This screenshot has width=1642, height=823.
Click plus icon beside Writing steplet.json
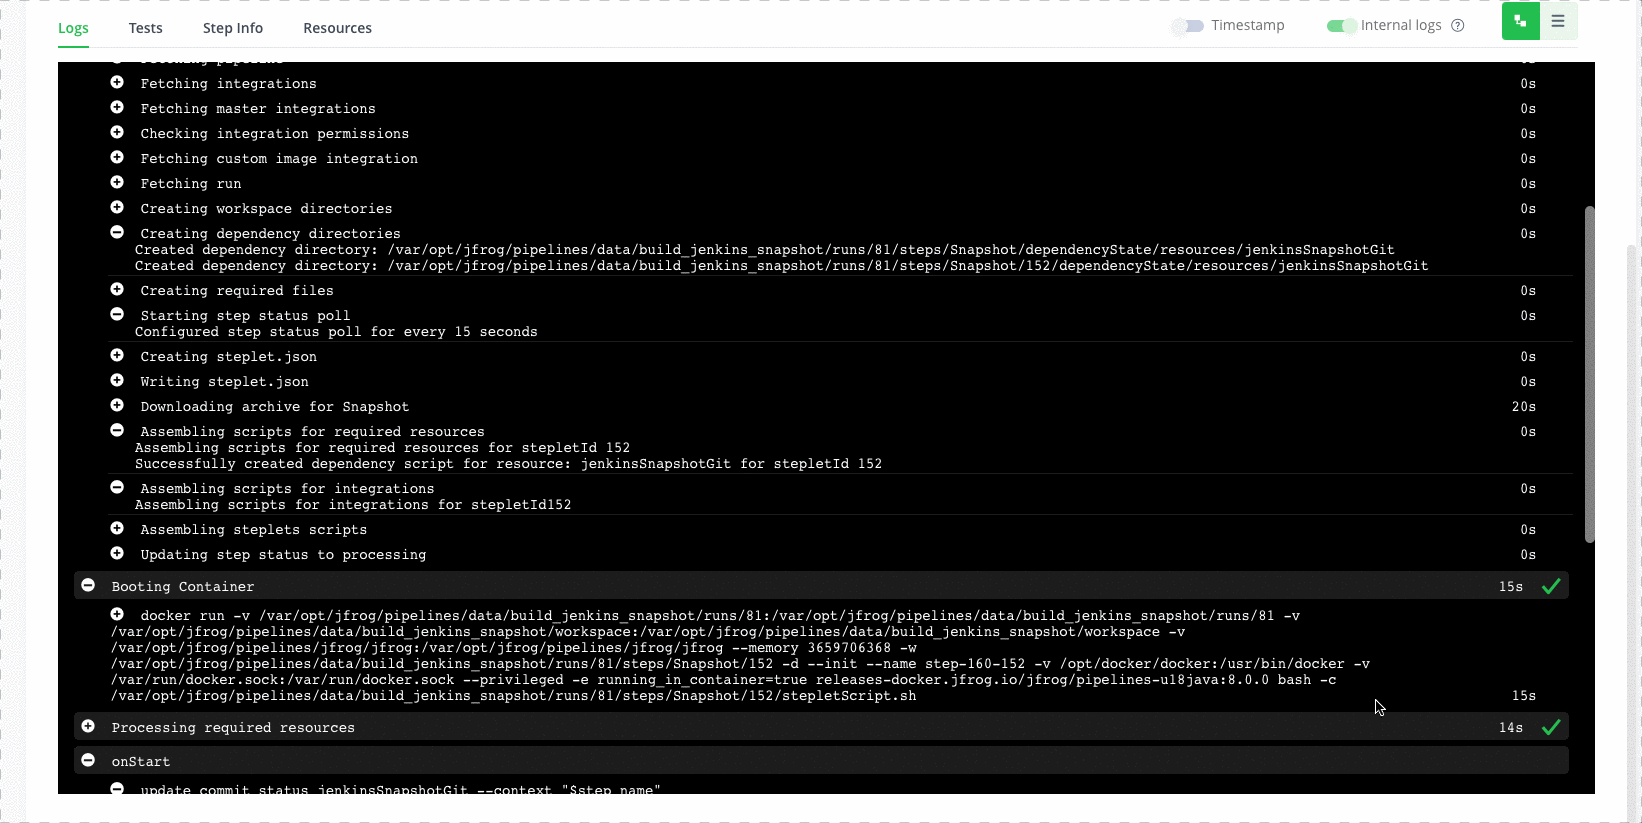(x=117, y=381)
